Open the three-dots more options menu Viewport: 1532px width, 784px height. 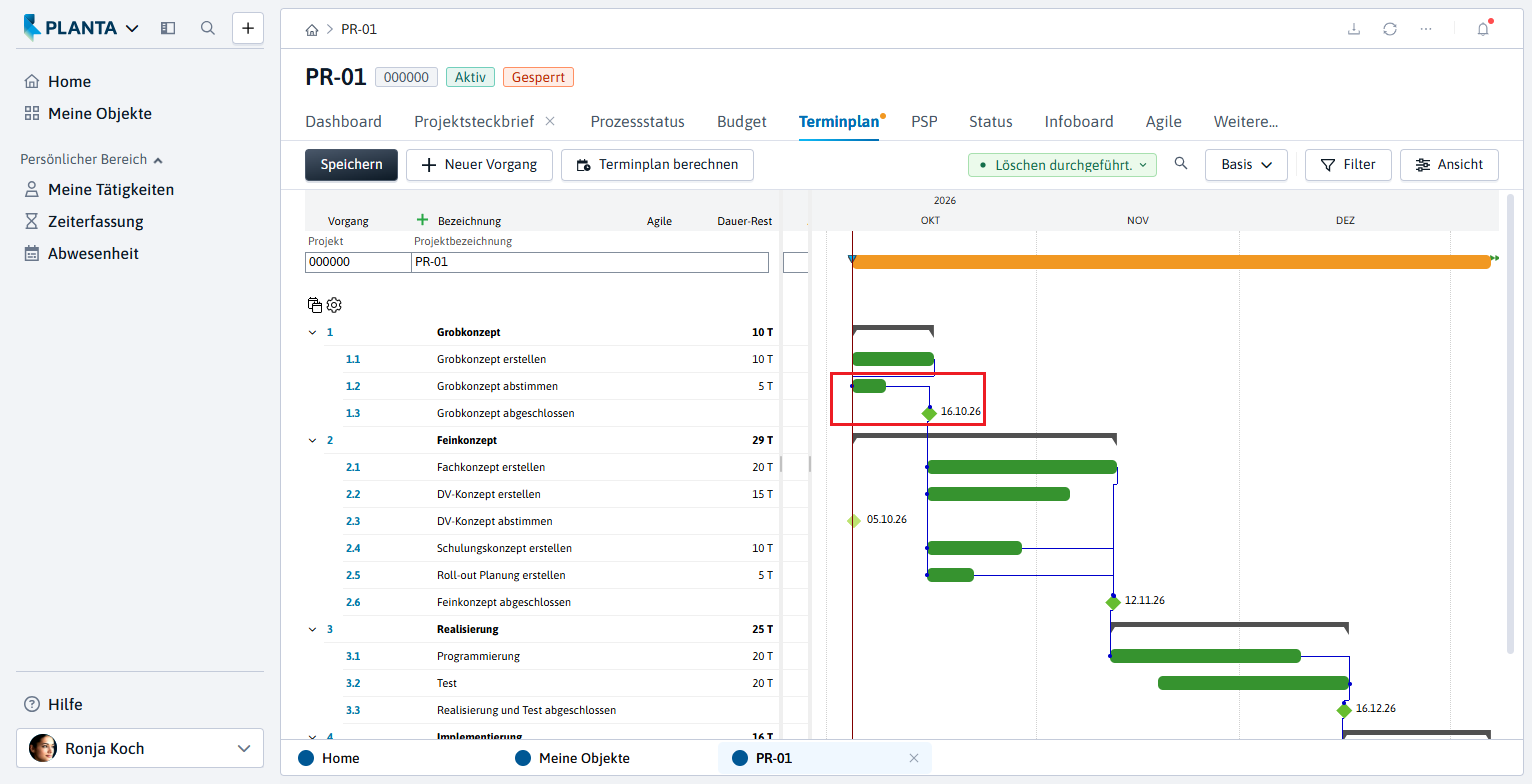click(x=1426, y=29)
